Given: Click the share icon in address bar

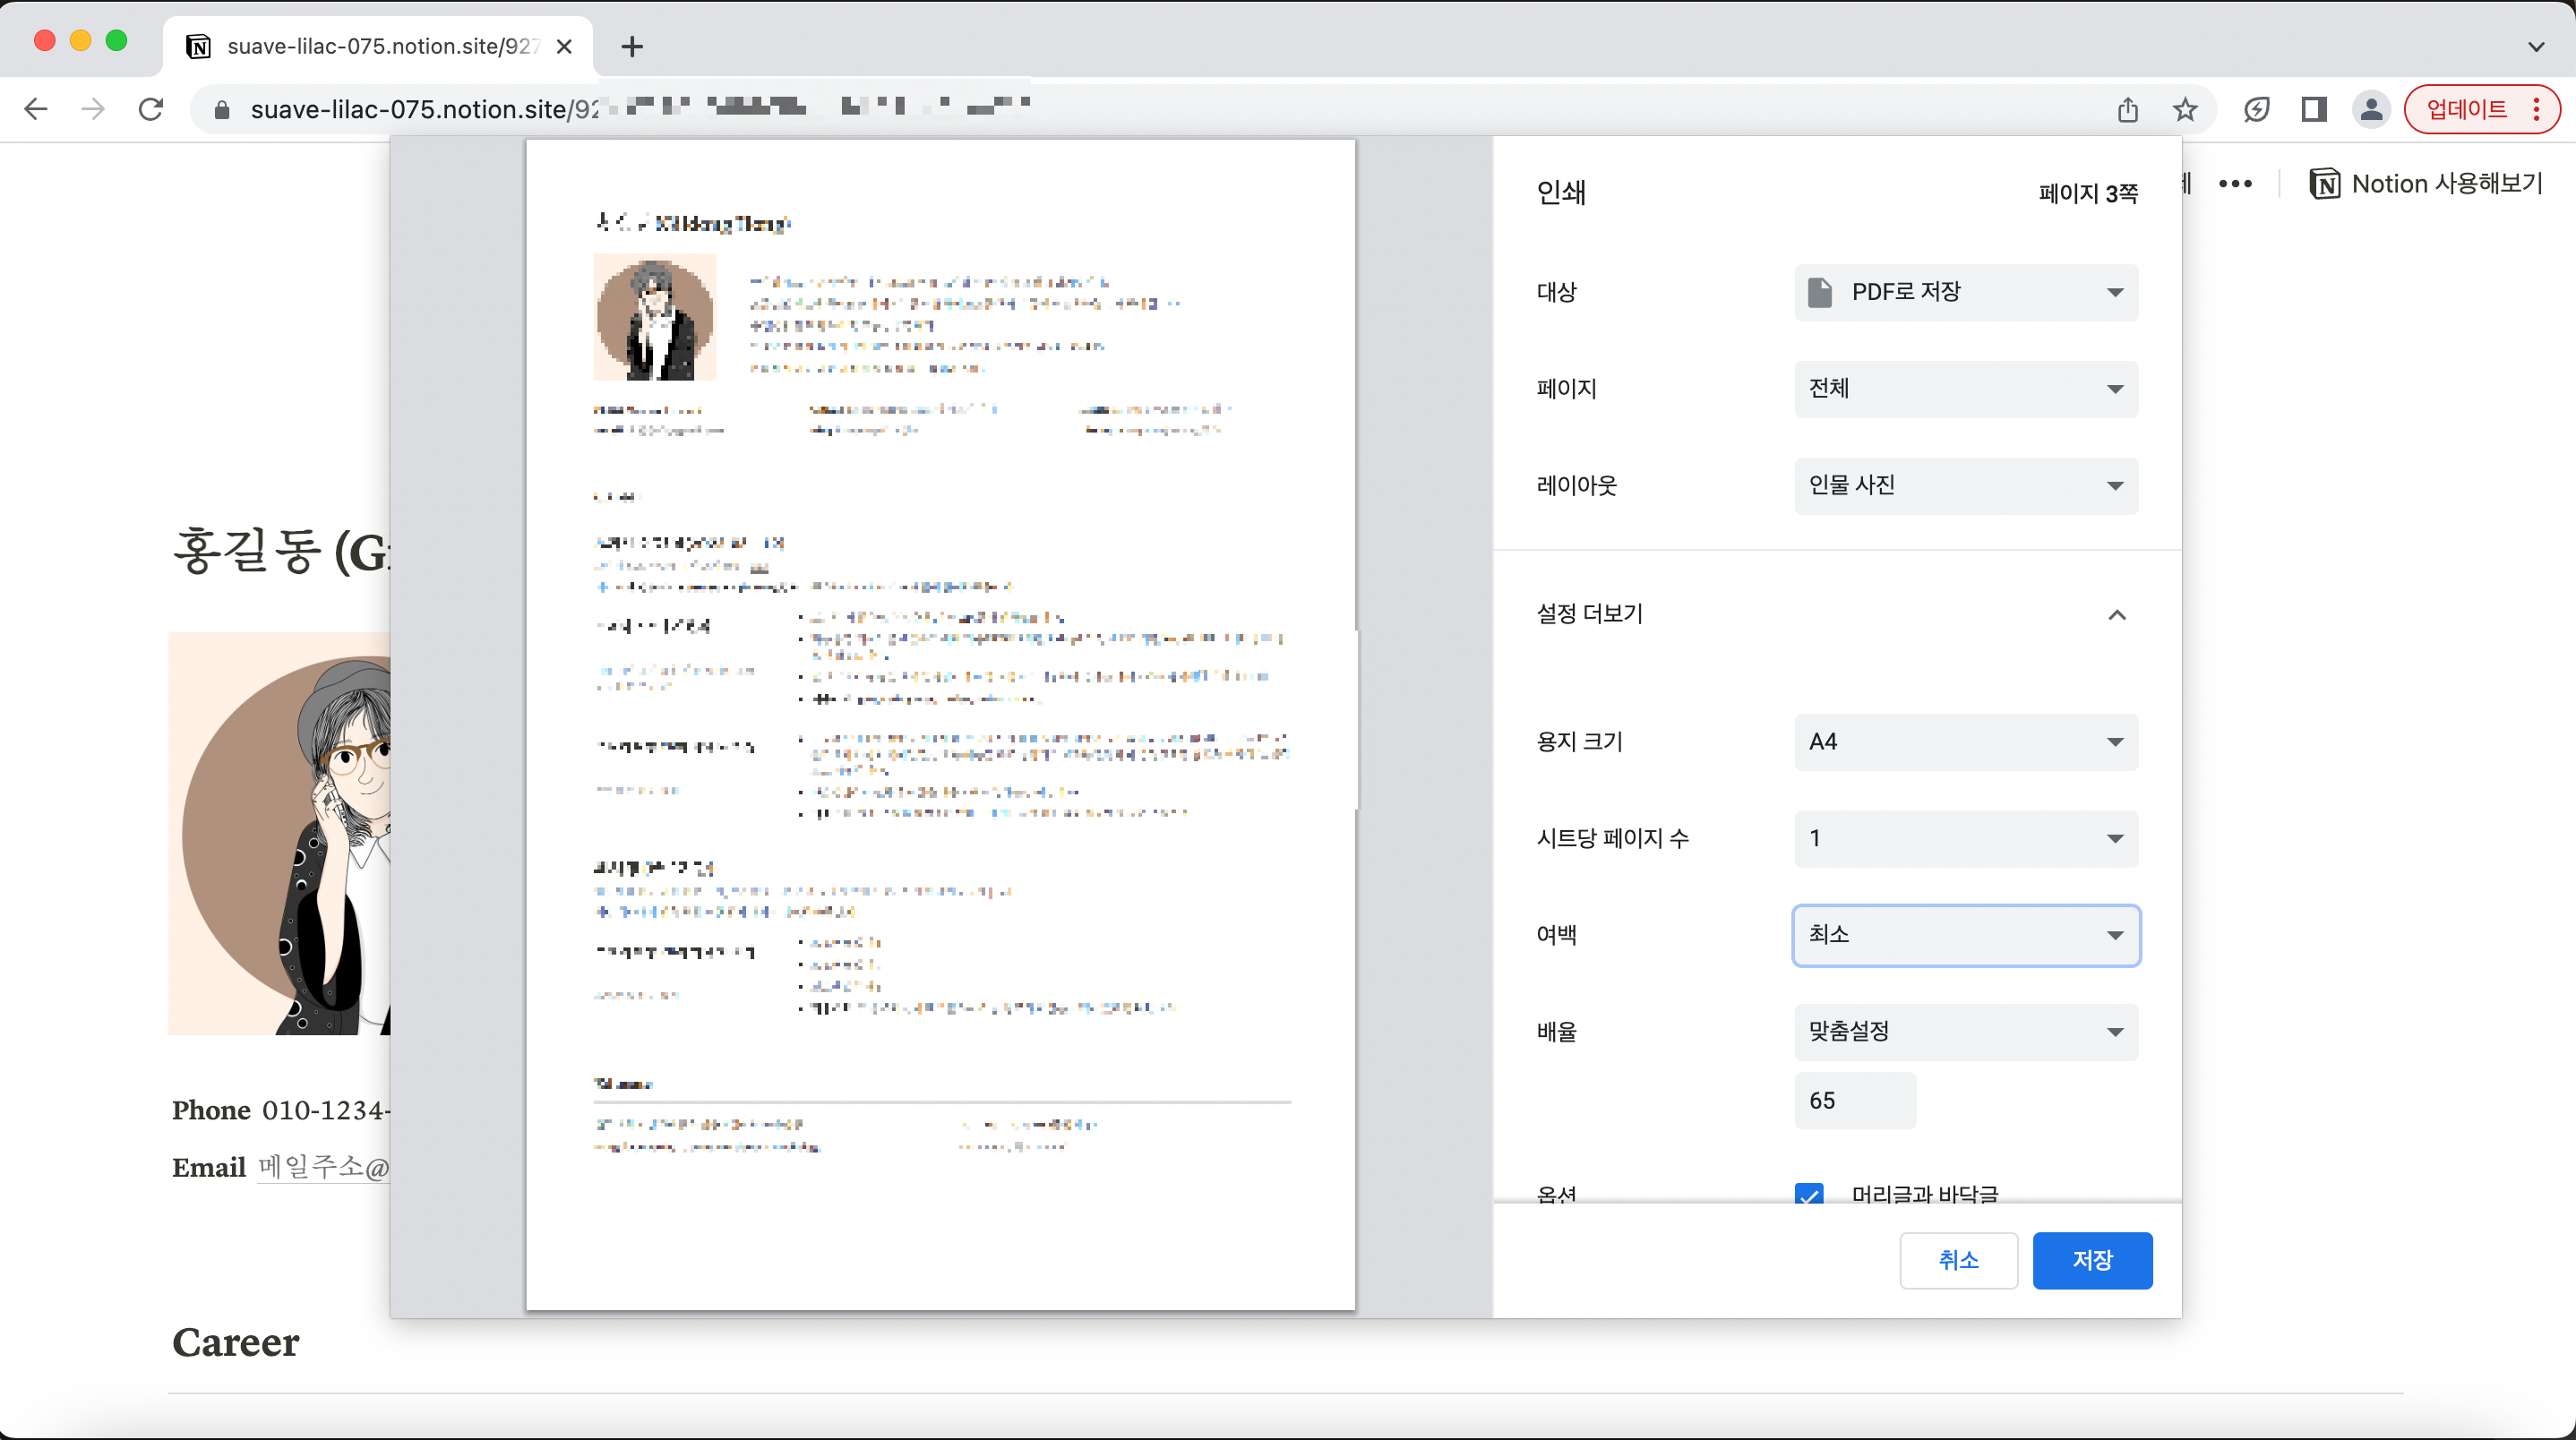Looking at the screenshot, I should tap(2127, 109).
